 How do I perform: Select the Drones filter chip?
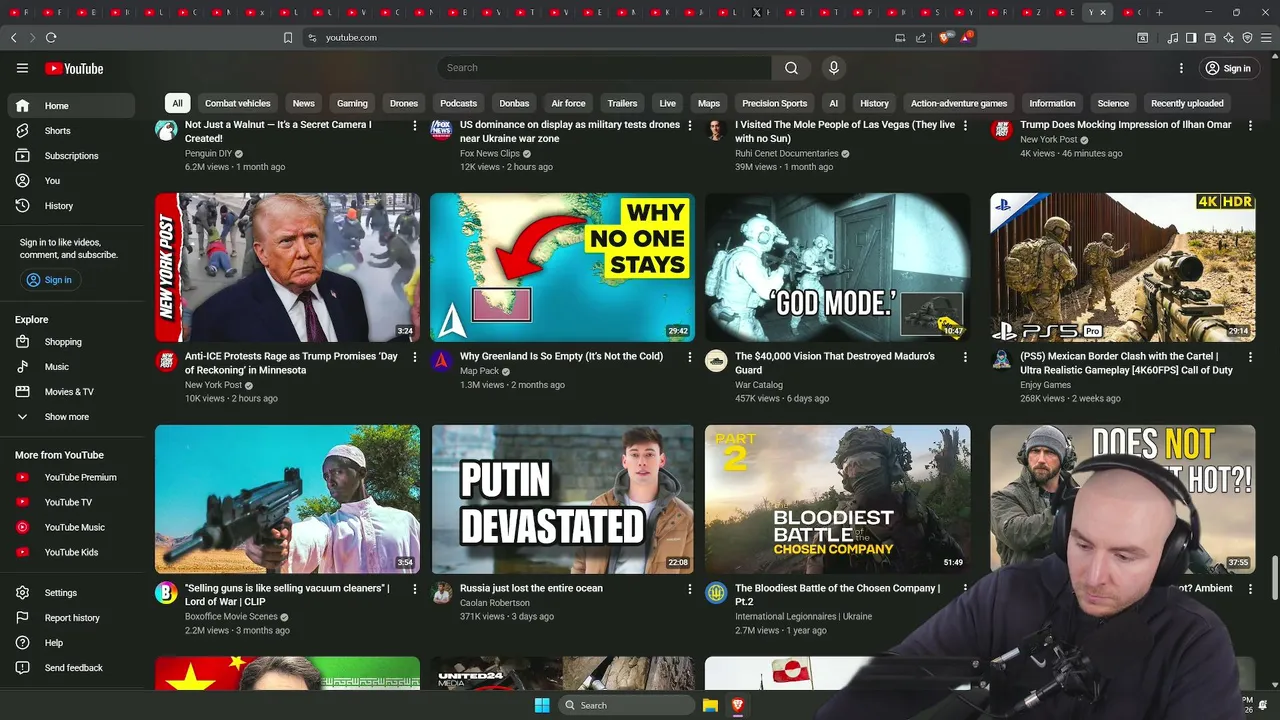click(404, 103)
